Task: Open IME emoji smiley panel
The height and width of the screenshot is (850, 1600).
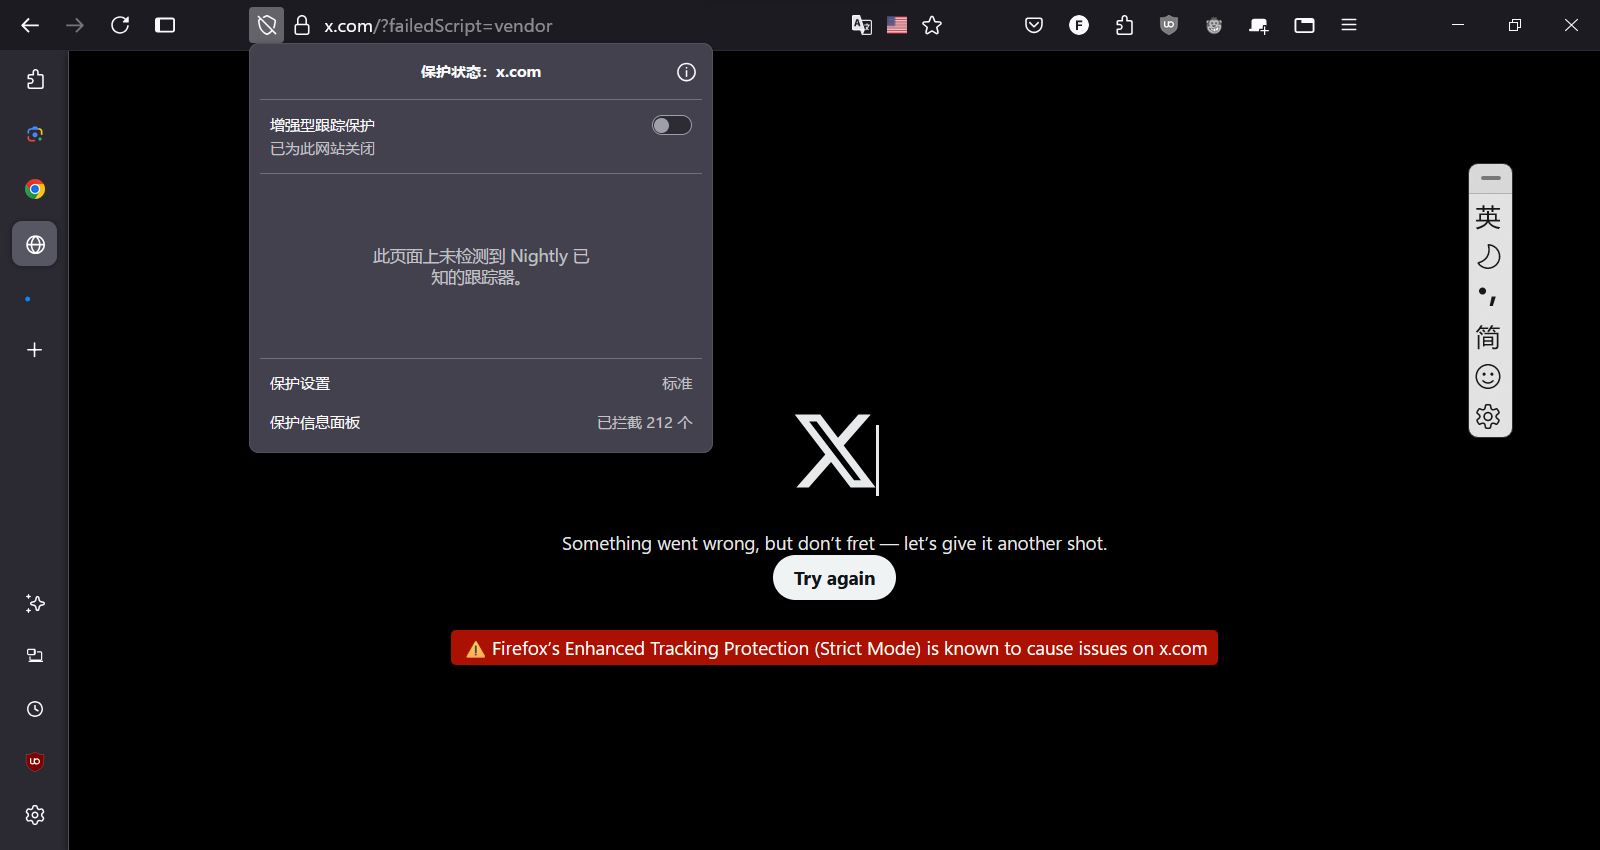Action: pos(1488,377)
